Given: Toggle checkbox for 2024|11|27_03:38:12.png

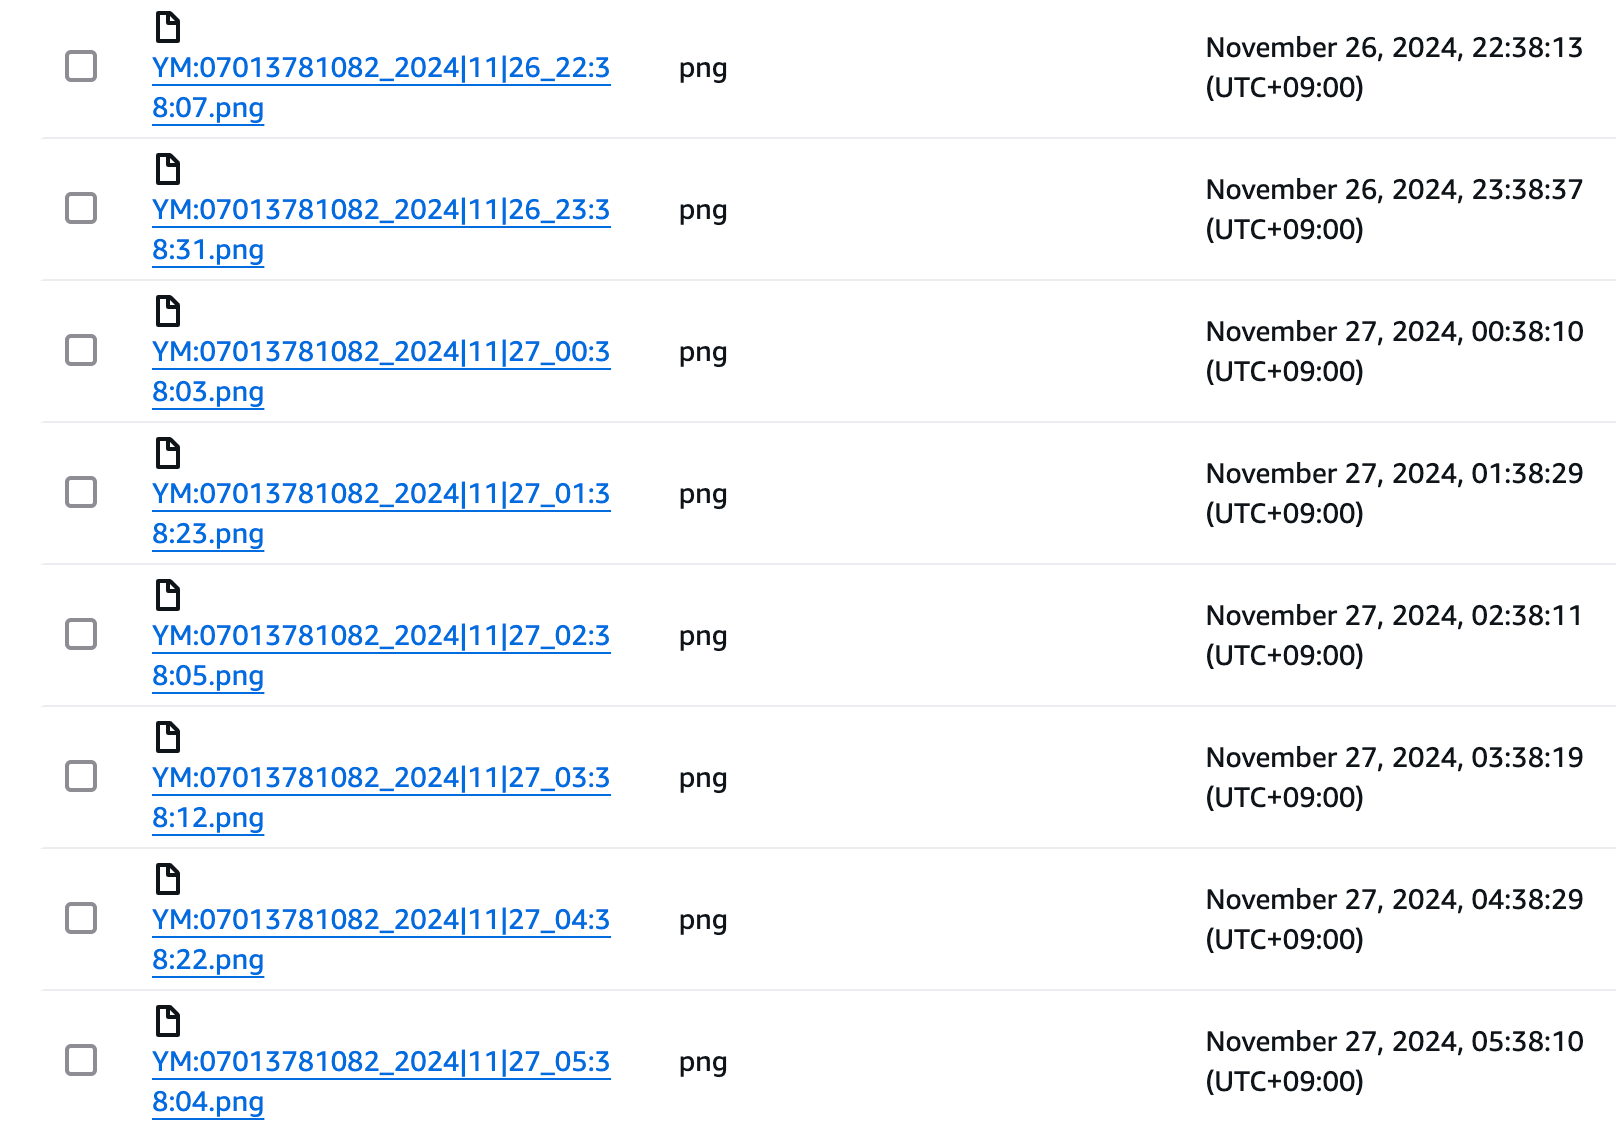Looking at the screenshot, I should coord(81,776).
